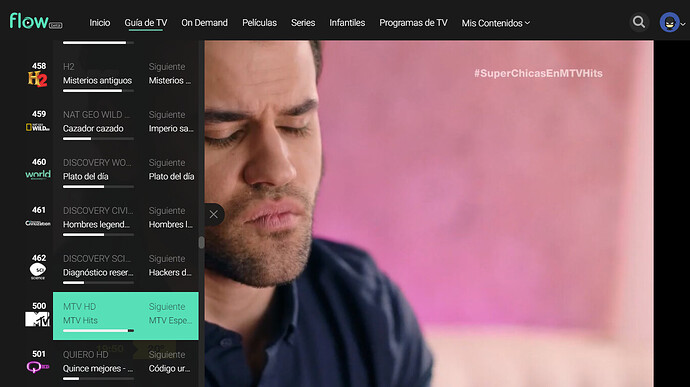The image size is (690, 387).
Task: Click the QUIERO HD channel name
Action: click(x=85, y=354)
